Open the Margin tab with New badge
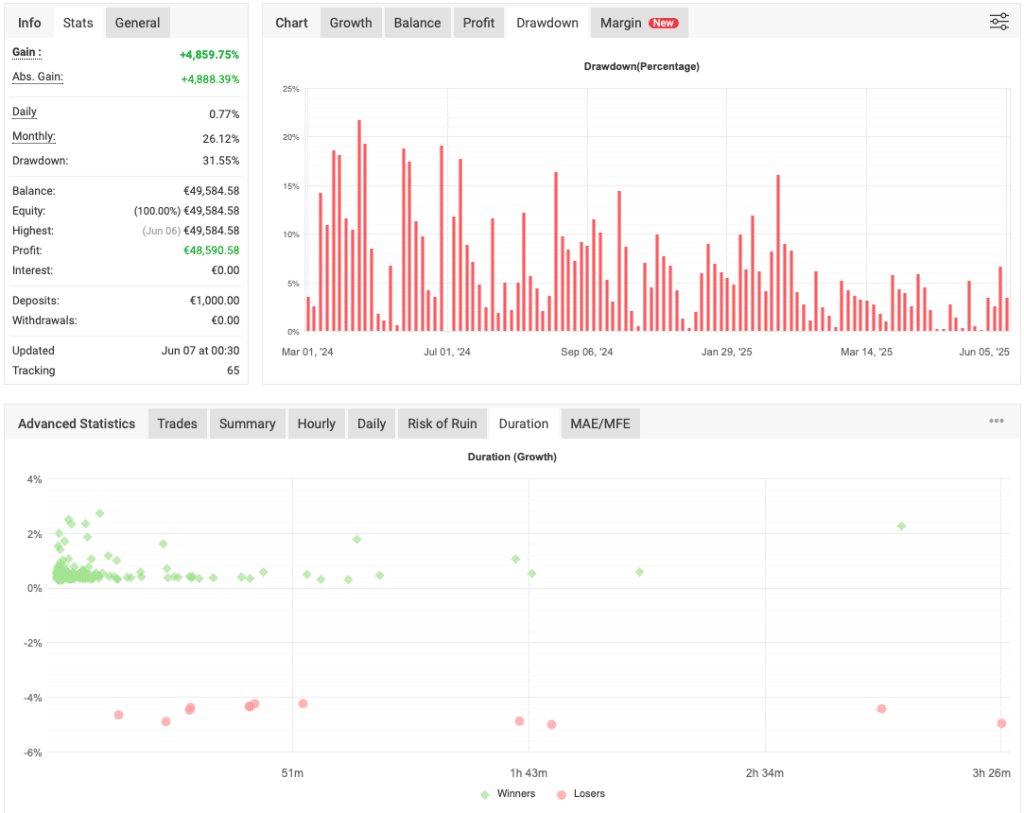This screenshot has height=813, width=1024. pos(638,22)
